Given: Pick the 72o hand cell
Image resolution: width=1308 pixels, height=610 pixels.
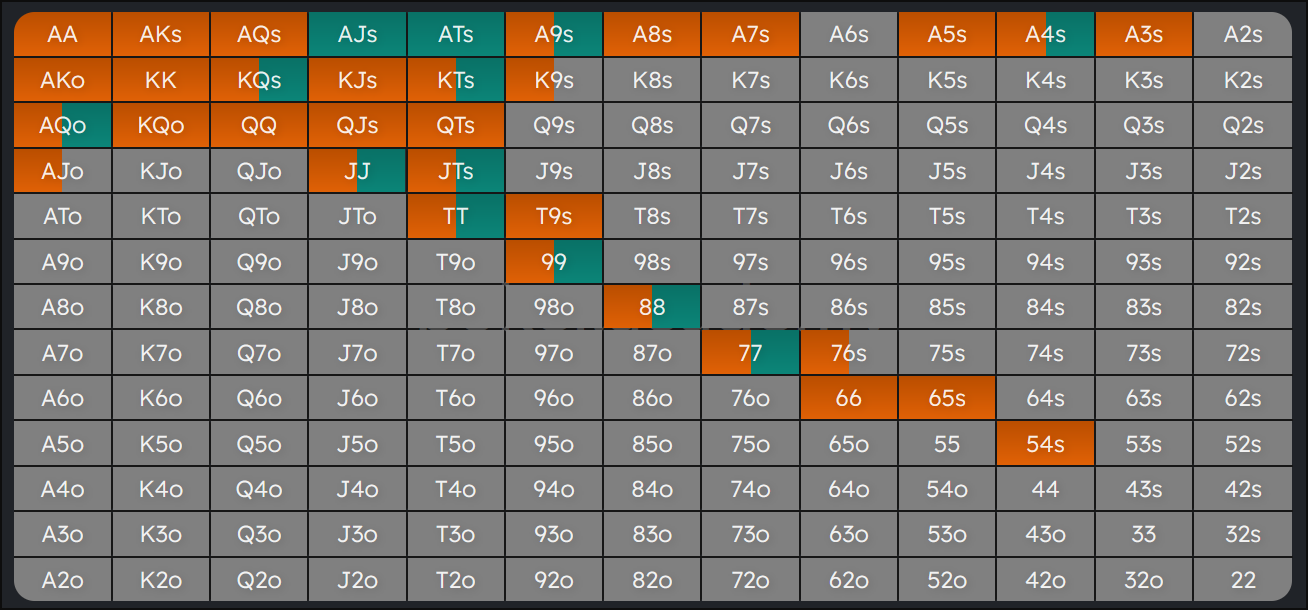Looking at the screenshot, I should [x=750, y=580].
